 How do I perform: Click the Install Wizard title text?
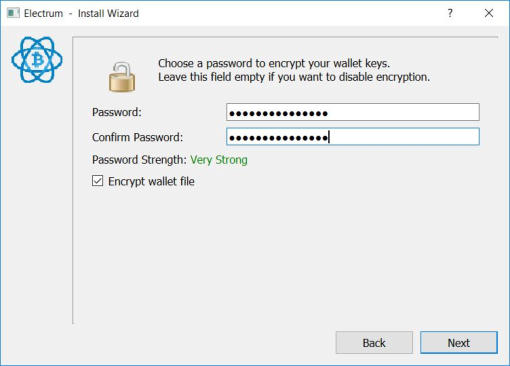[x=108, y=13]
